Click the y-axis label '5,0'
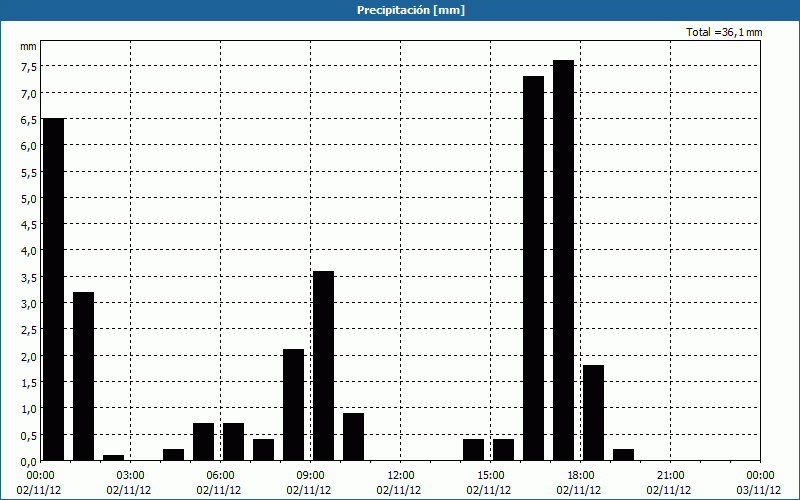800x500 pixels. click(29, 199)
